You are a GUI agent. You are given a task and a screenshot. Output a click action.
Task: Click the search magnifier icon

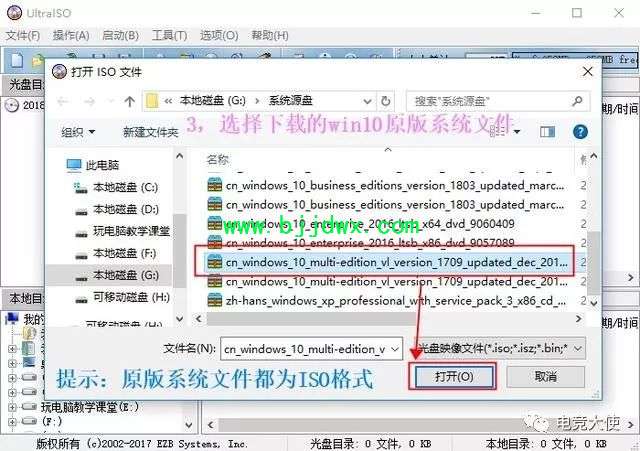[x=577, y=101]
